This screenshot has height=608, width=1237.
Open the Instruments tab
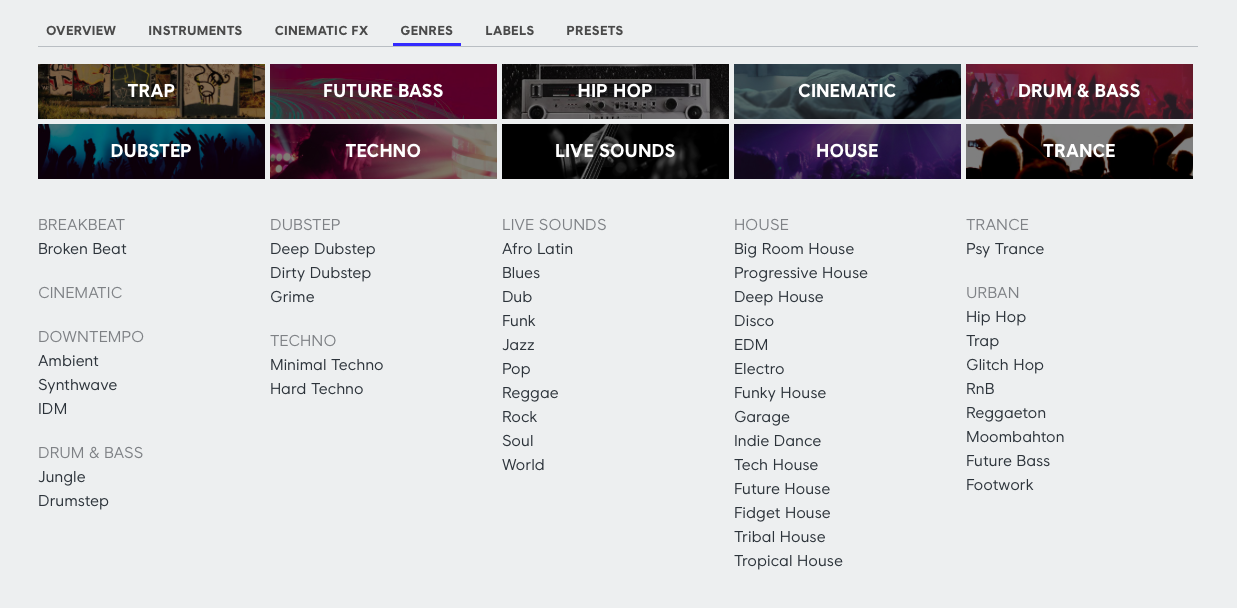pyautogui.click(x=195, y=31)
